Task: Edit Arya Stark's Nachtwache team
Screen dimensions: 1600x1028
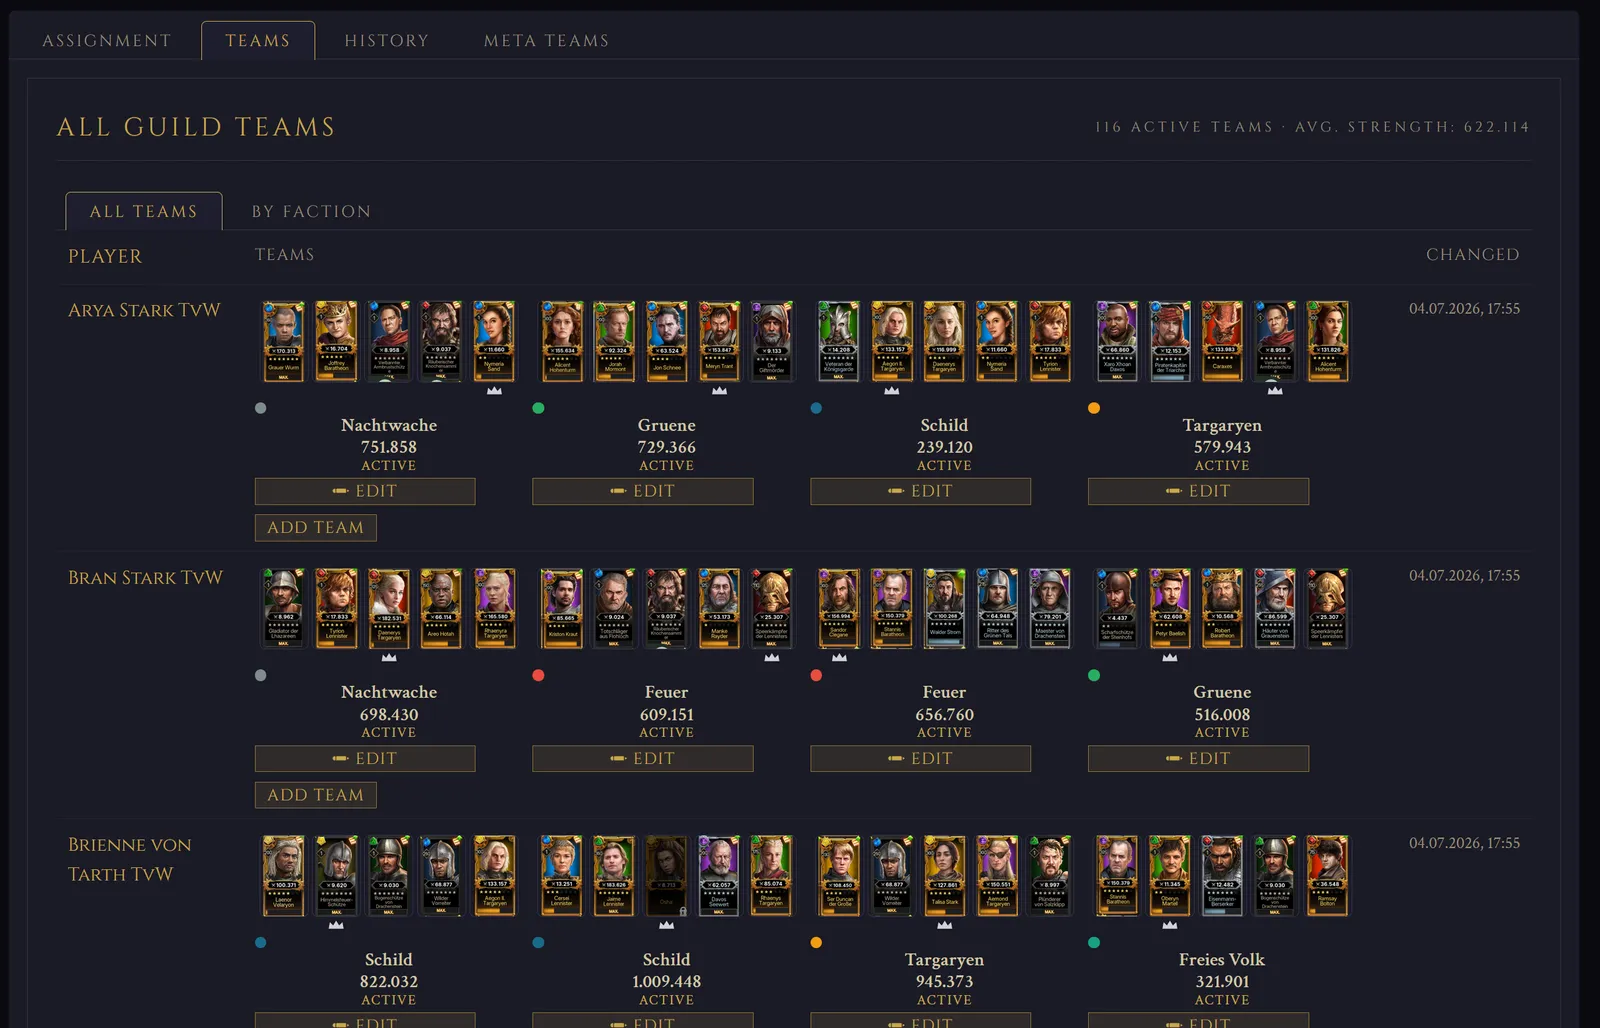Action: (365, 491)
